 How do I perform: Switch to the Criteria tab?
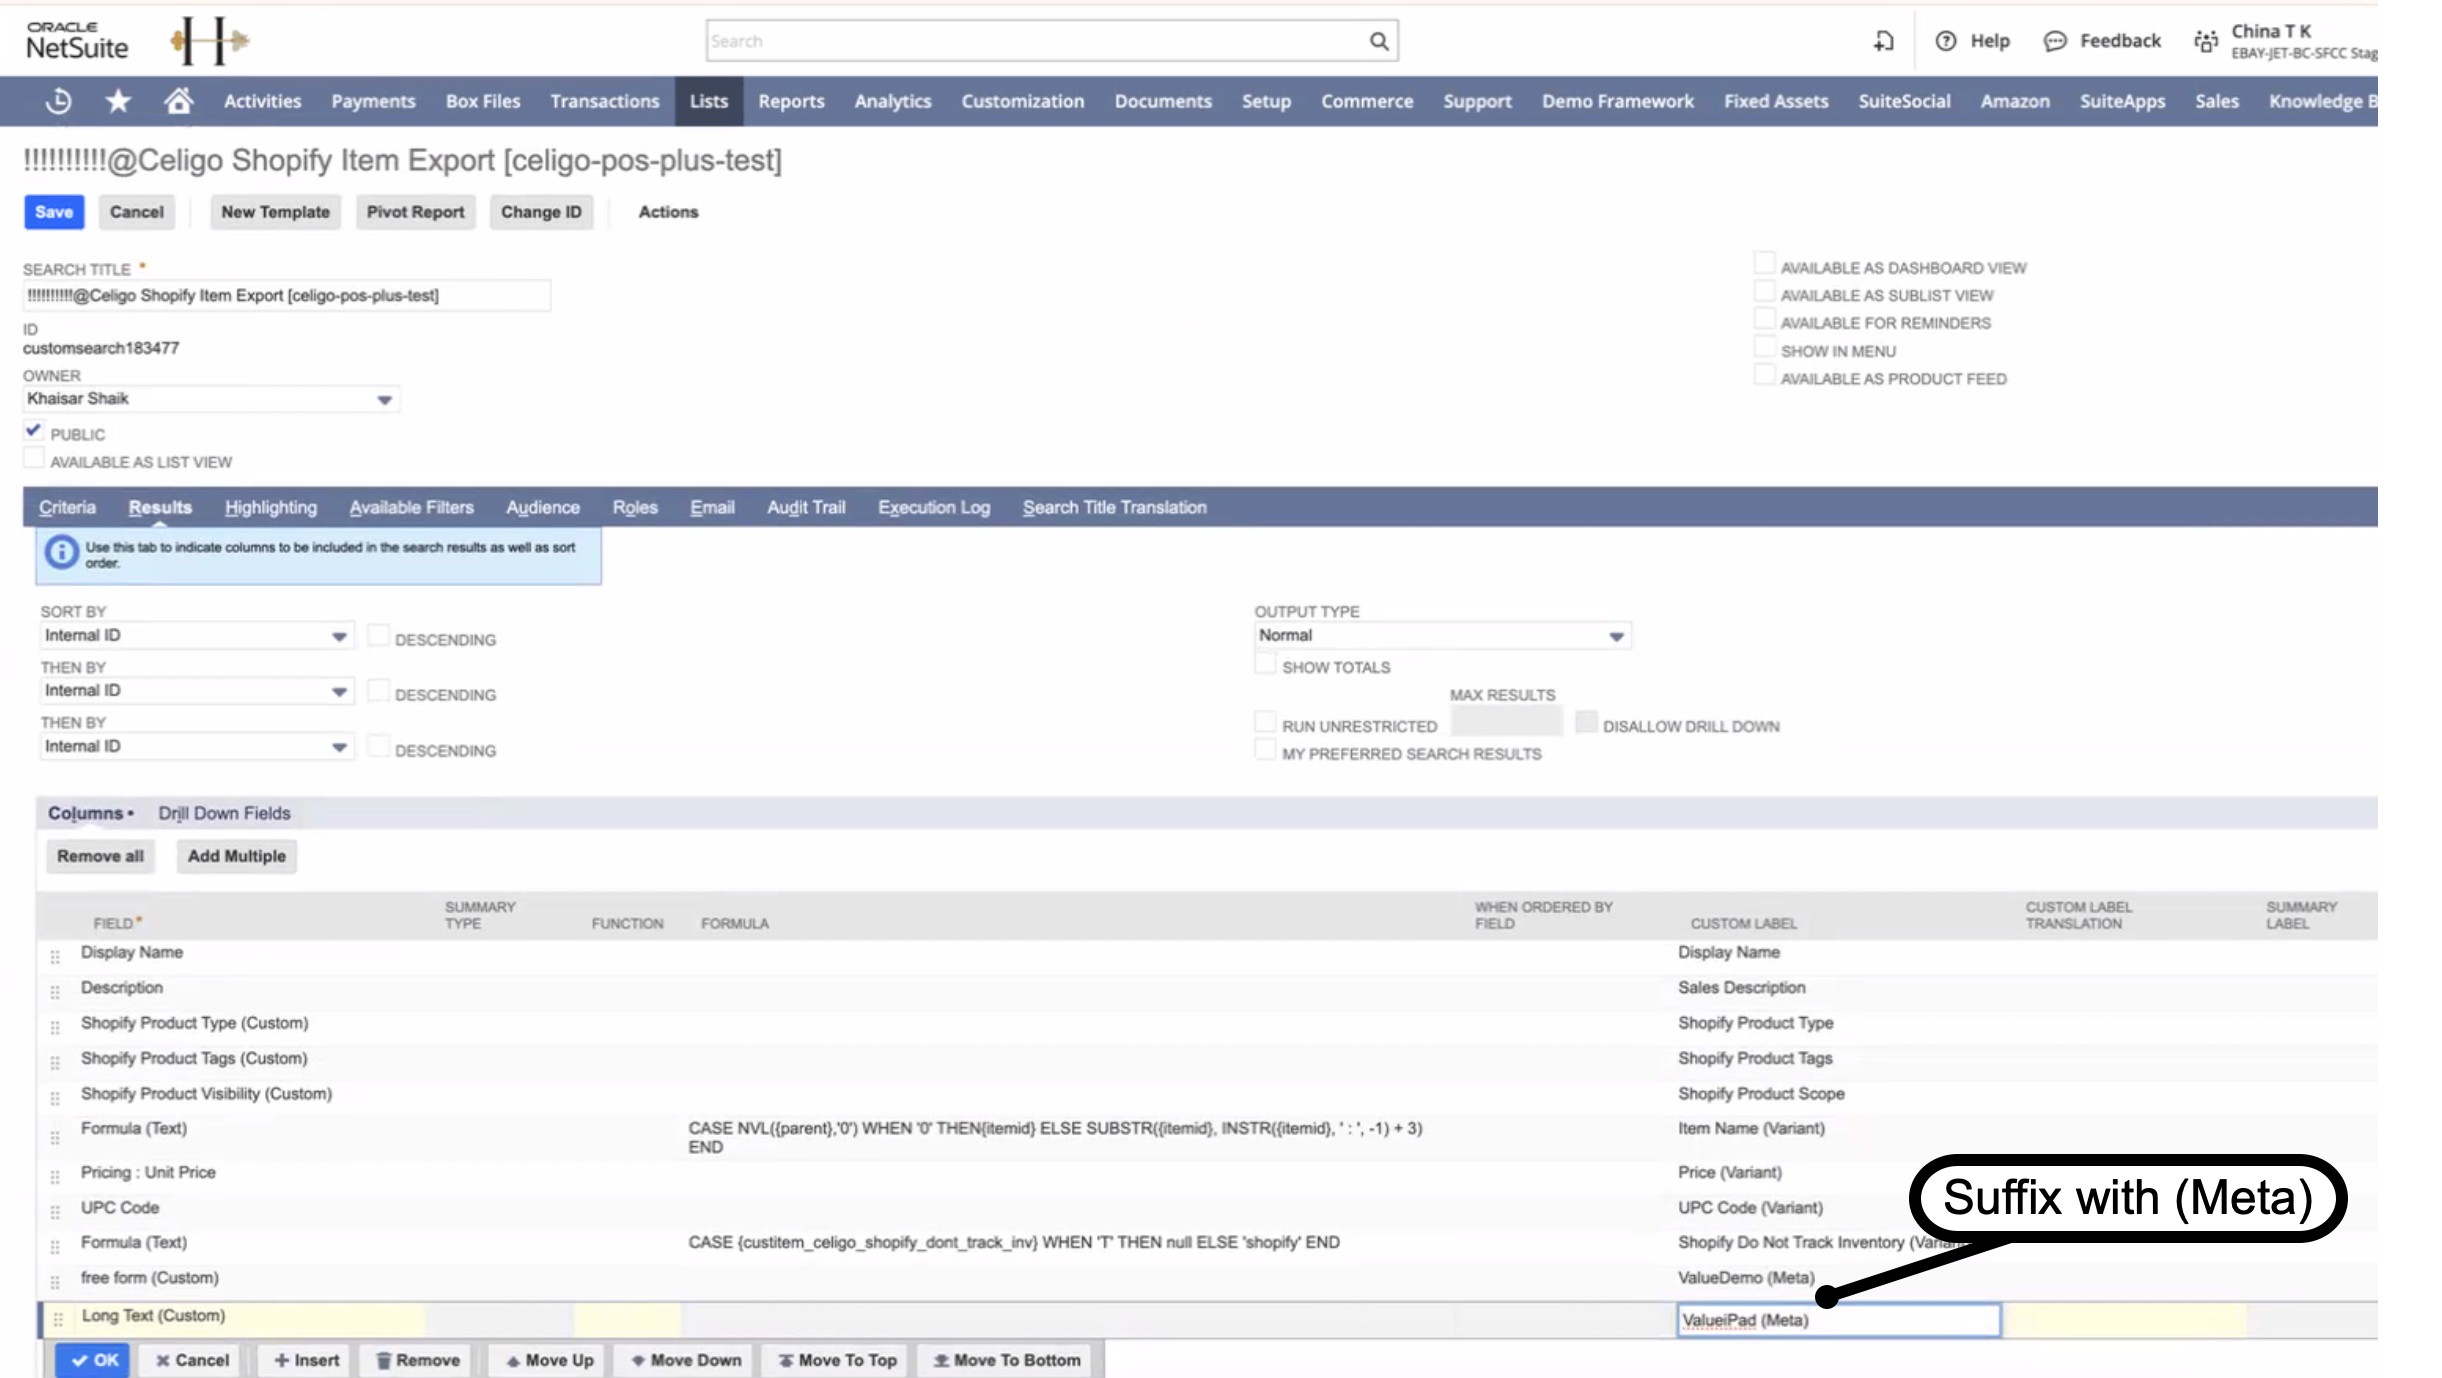tap(67, 507)
